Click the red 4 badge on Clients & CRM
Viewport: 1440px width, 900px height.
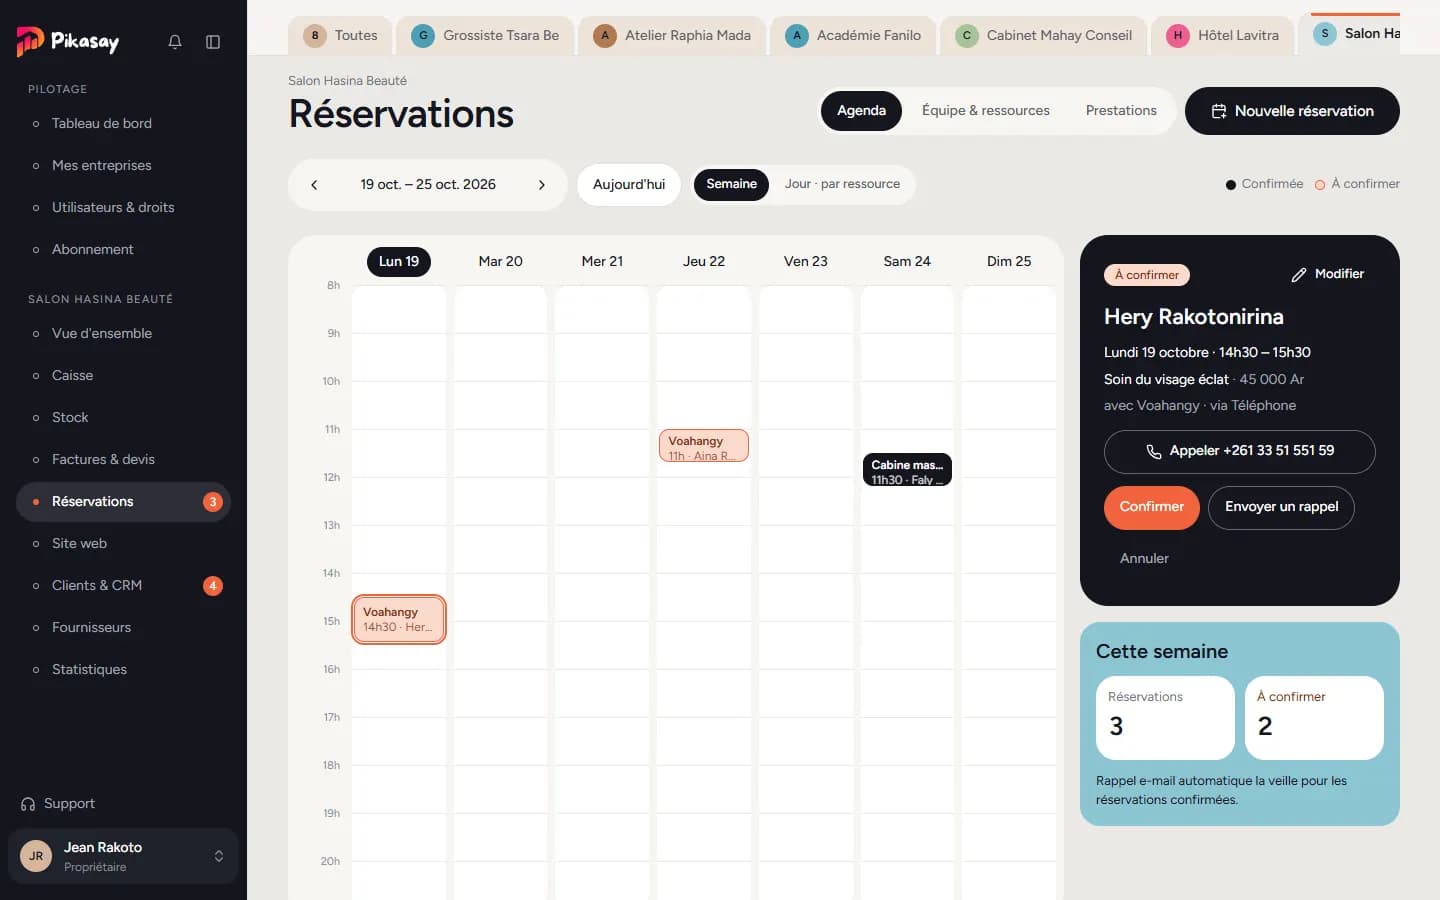click(x=213, y=586)
